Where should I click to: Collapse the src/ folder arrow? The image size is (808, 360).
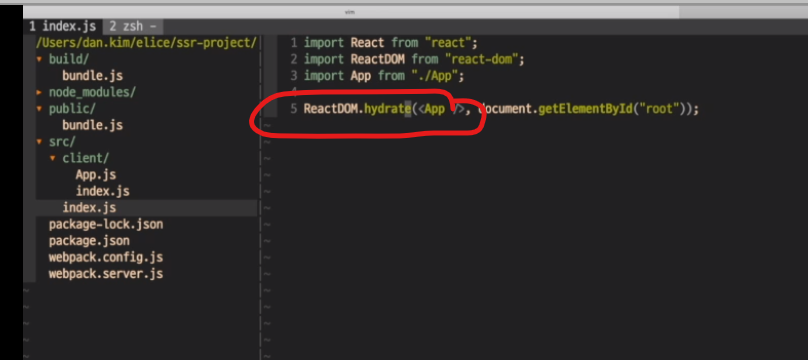point(40,142)
